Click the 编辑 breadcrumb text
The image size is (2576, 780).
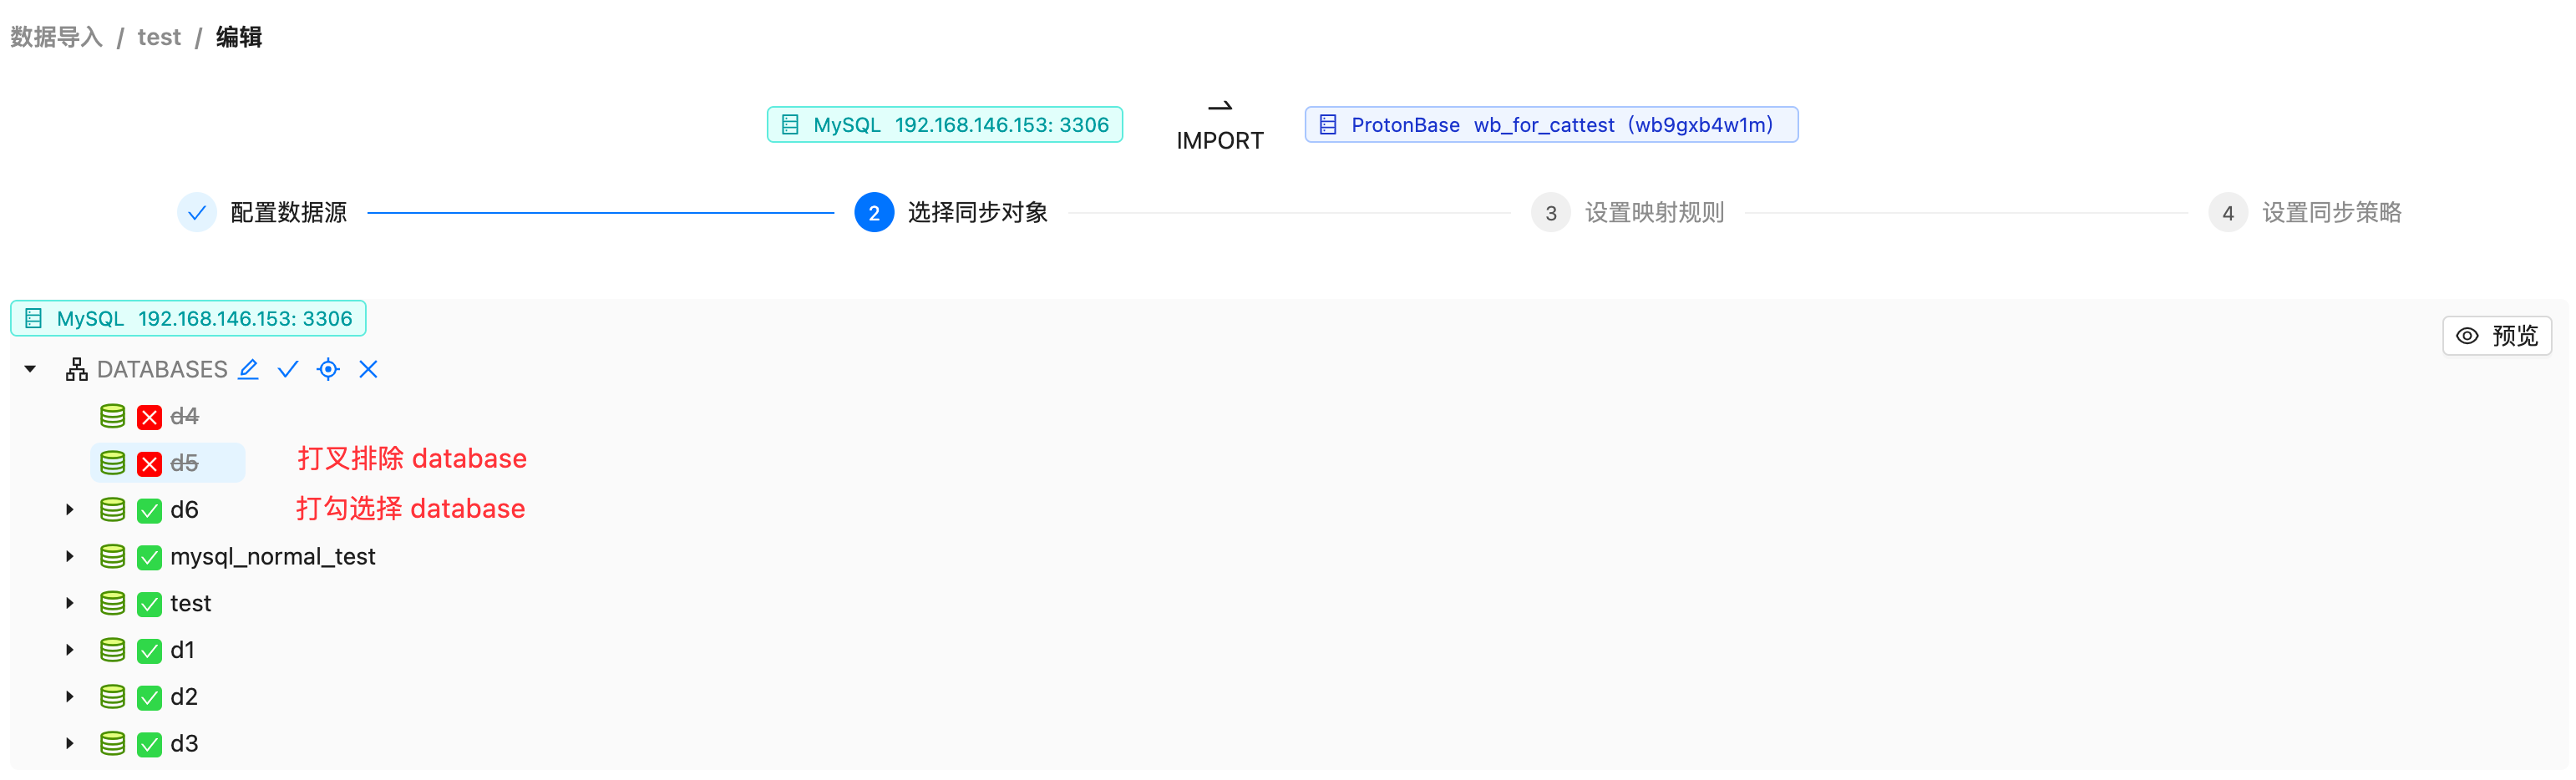(x=239, y=37)
